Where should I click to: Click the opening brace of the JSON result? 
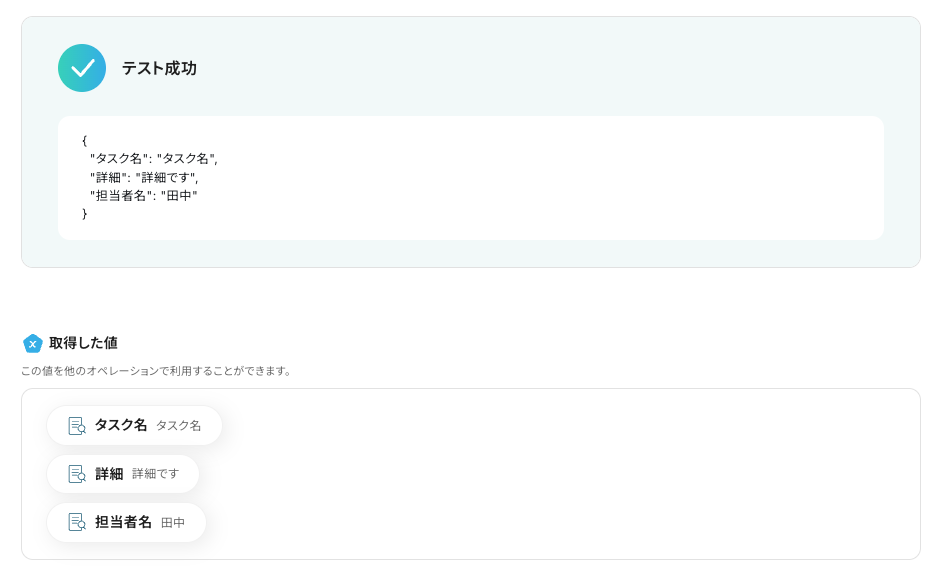point(85,140)
